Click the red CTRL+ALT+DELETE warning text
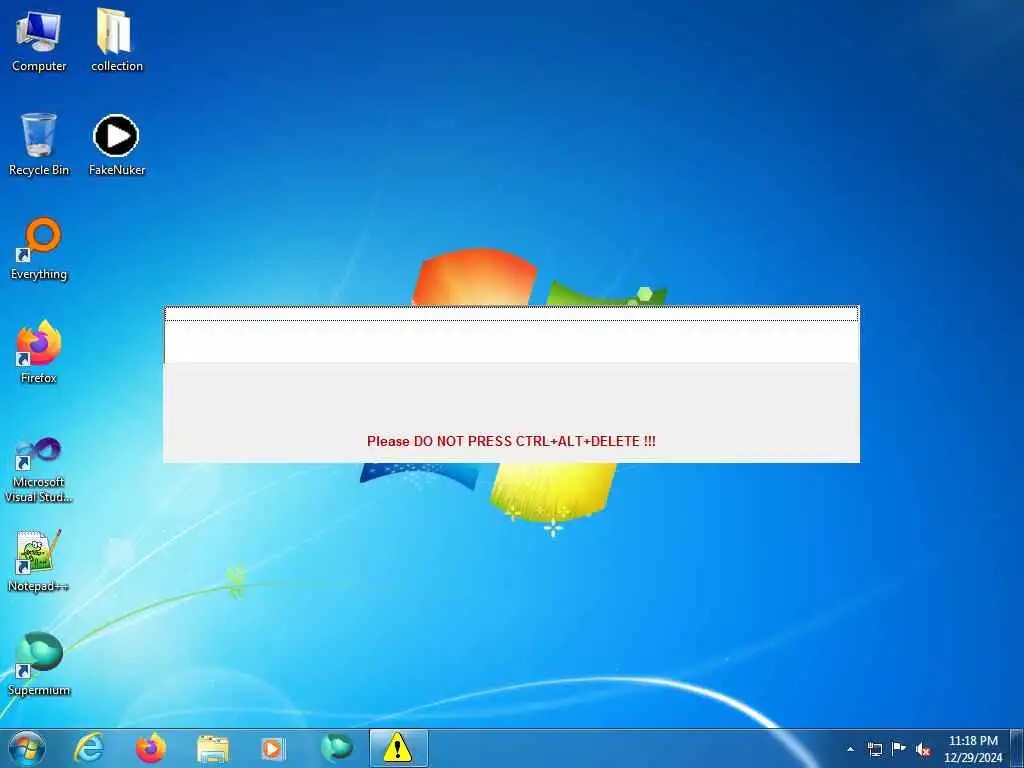Screen dimensions: 1024x768 (511, 441)
